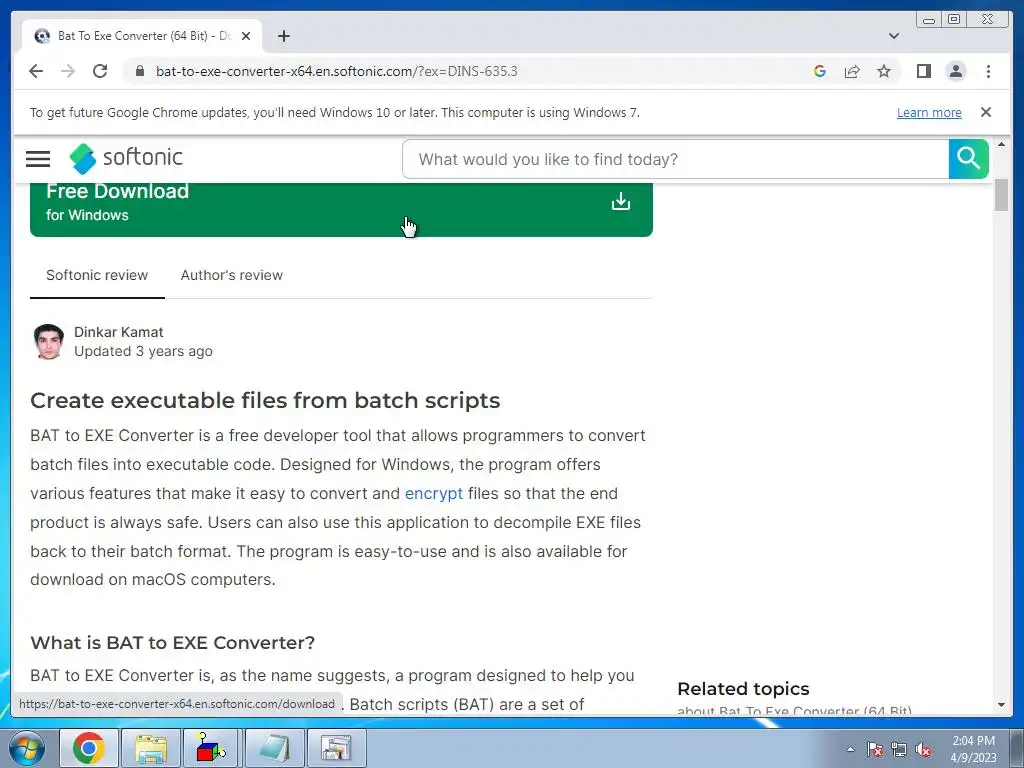Open Chrome side panel
The image size is (1024, 768).
pyautogui.click(x=923, y=71)
